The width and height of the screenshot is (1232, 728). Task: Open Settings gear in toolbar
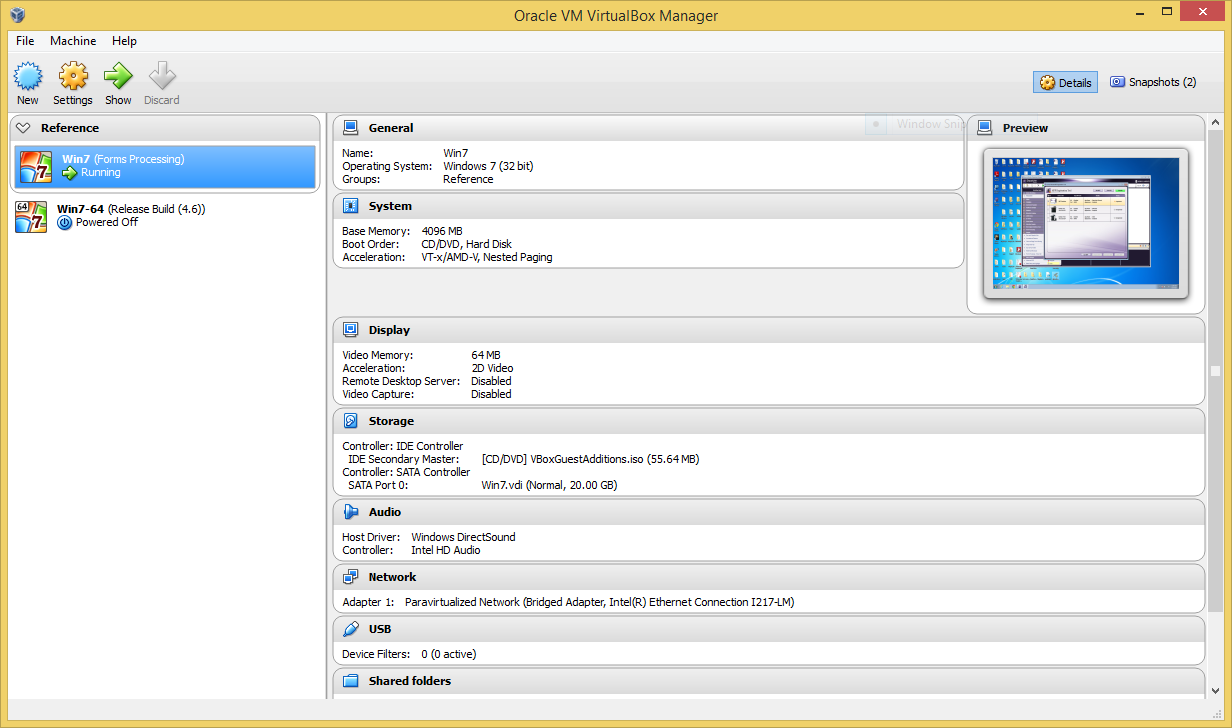pyautogui.click(x=73, y=76)
